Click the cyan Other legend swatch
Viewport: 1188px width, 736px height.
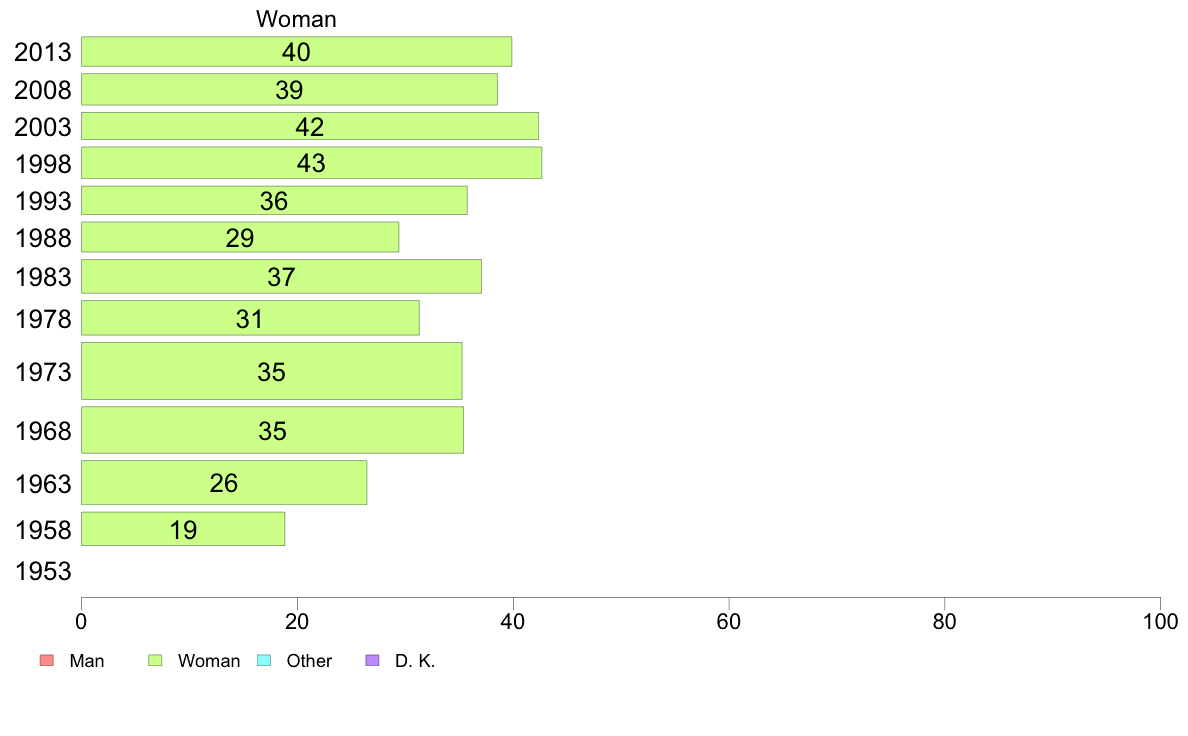click(264, 660)
